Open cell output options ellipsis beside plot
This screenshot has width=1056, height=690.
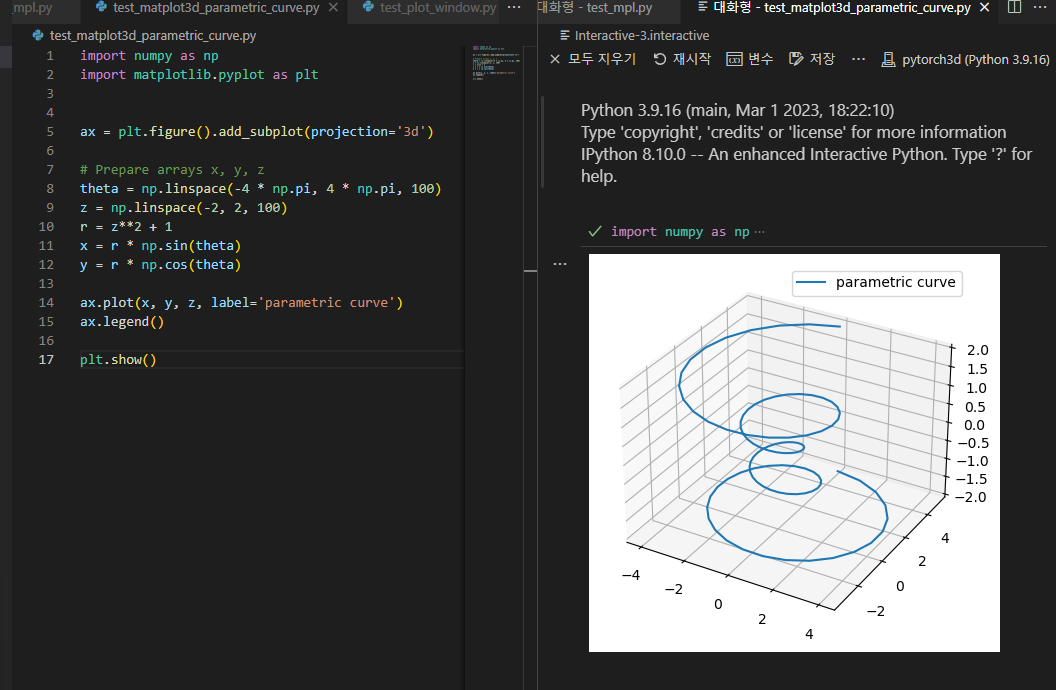(560, 264)
